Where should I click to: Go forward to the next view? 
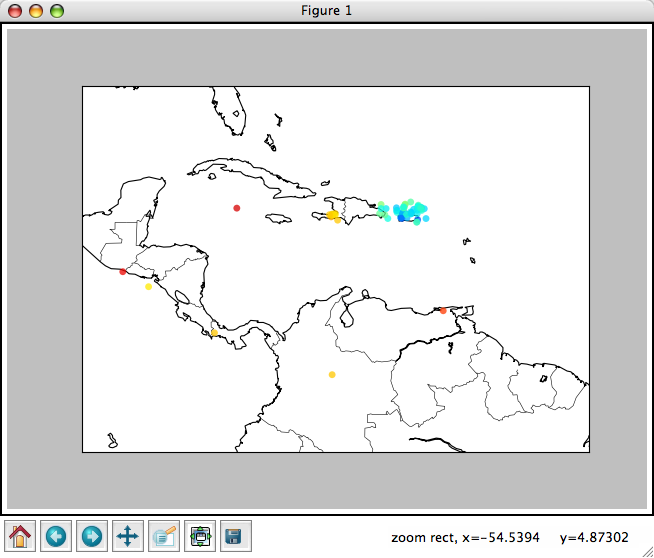pos(92,536)
